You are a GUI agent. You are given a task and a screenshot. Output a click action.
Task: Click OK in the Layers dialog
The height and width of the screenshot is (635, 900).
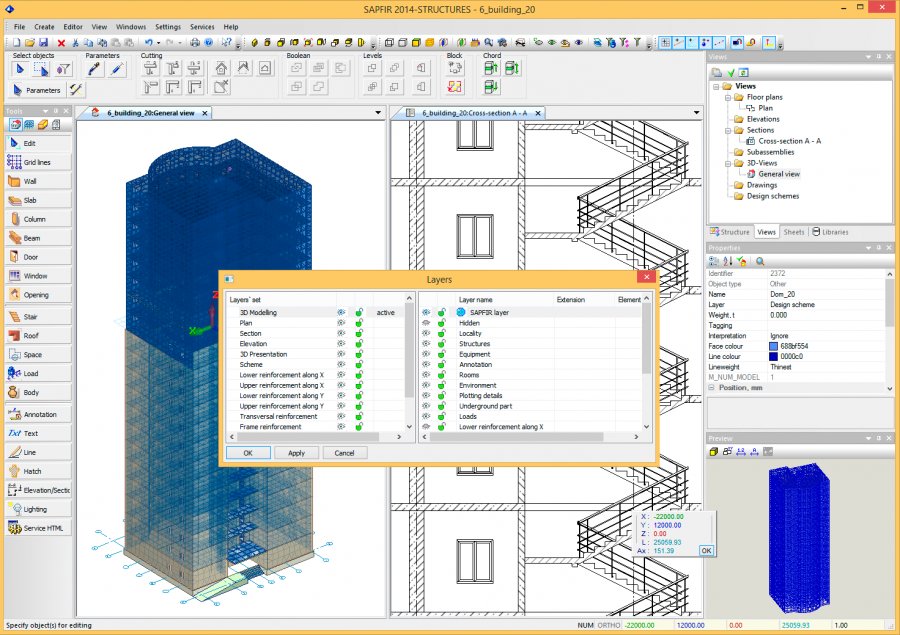point(248,453)
